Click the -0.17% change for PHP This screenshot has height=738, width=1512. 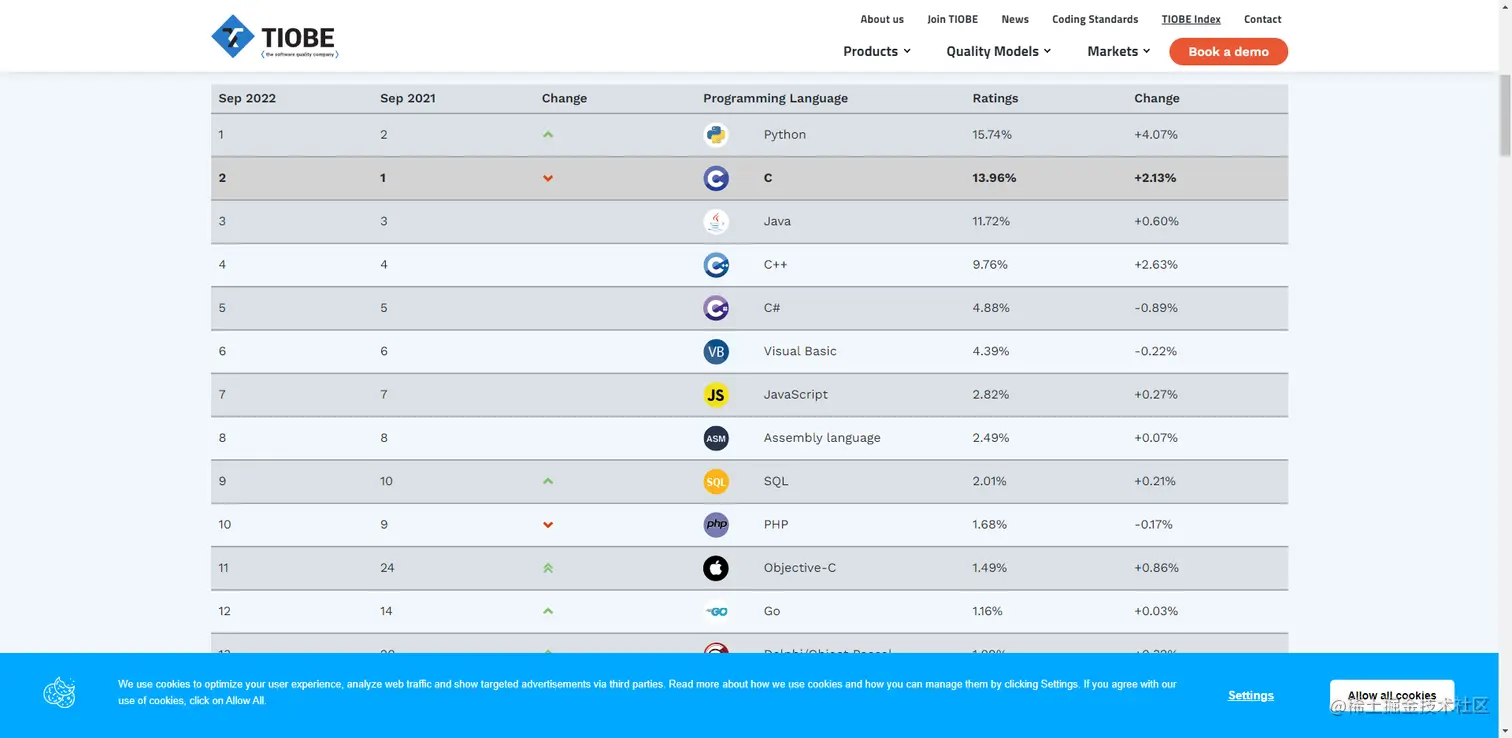tap(1154, 524)
